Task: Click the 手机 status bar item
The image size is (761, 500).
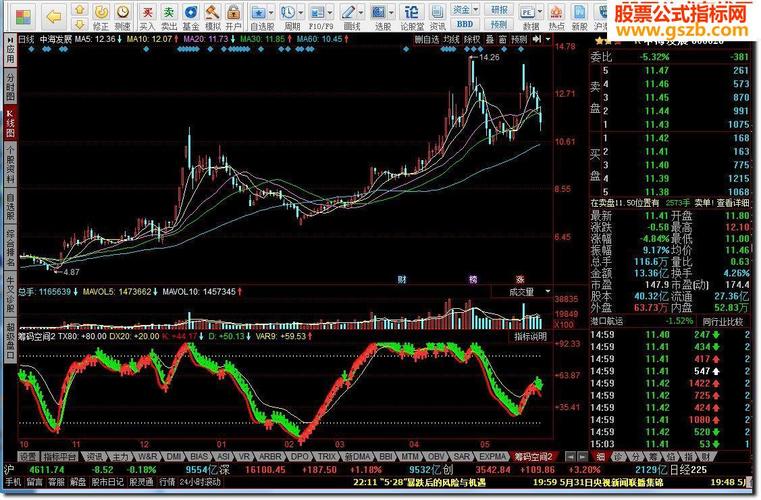Action: tap(13, 482)
